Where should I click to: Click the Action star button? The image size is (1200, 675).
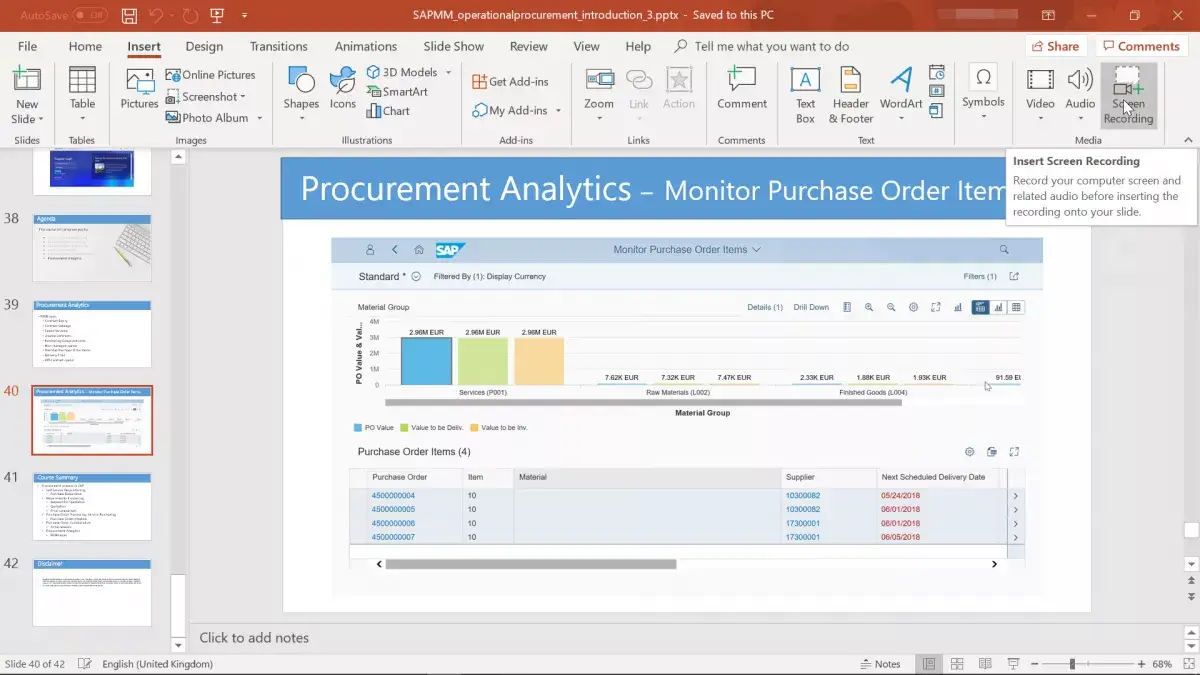[x=679, y=90]
